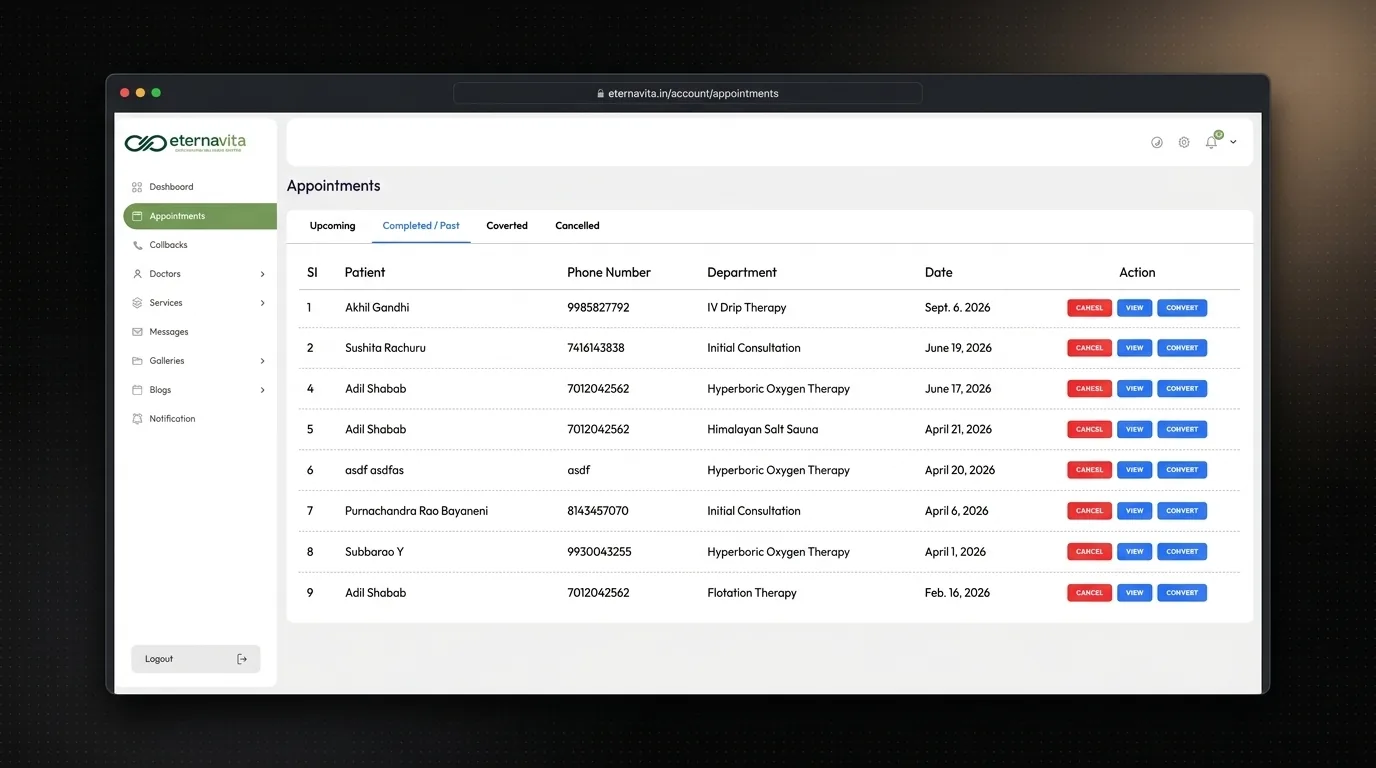Expand the Services submenu chevron
Screen dimensions: 1376x768
click(x=263, y=303)
